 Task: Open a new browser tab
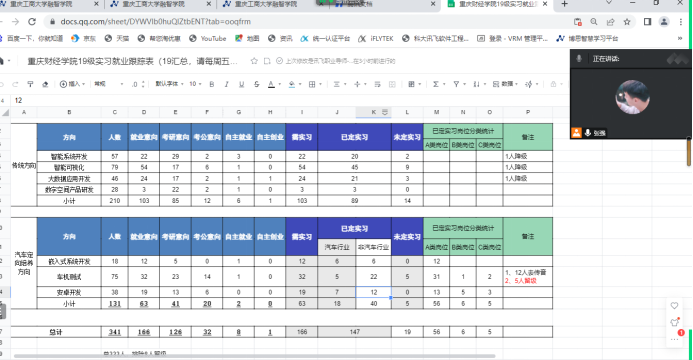tap(564, 4)
